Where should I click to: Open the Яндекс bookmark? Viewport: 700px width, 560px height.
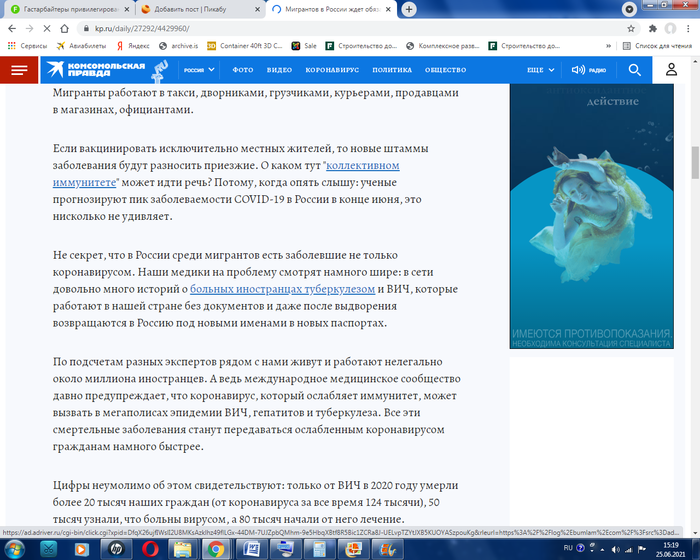(x=133, y=46)
